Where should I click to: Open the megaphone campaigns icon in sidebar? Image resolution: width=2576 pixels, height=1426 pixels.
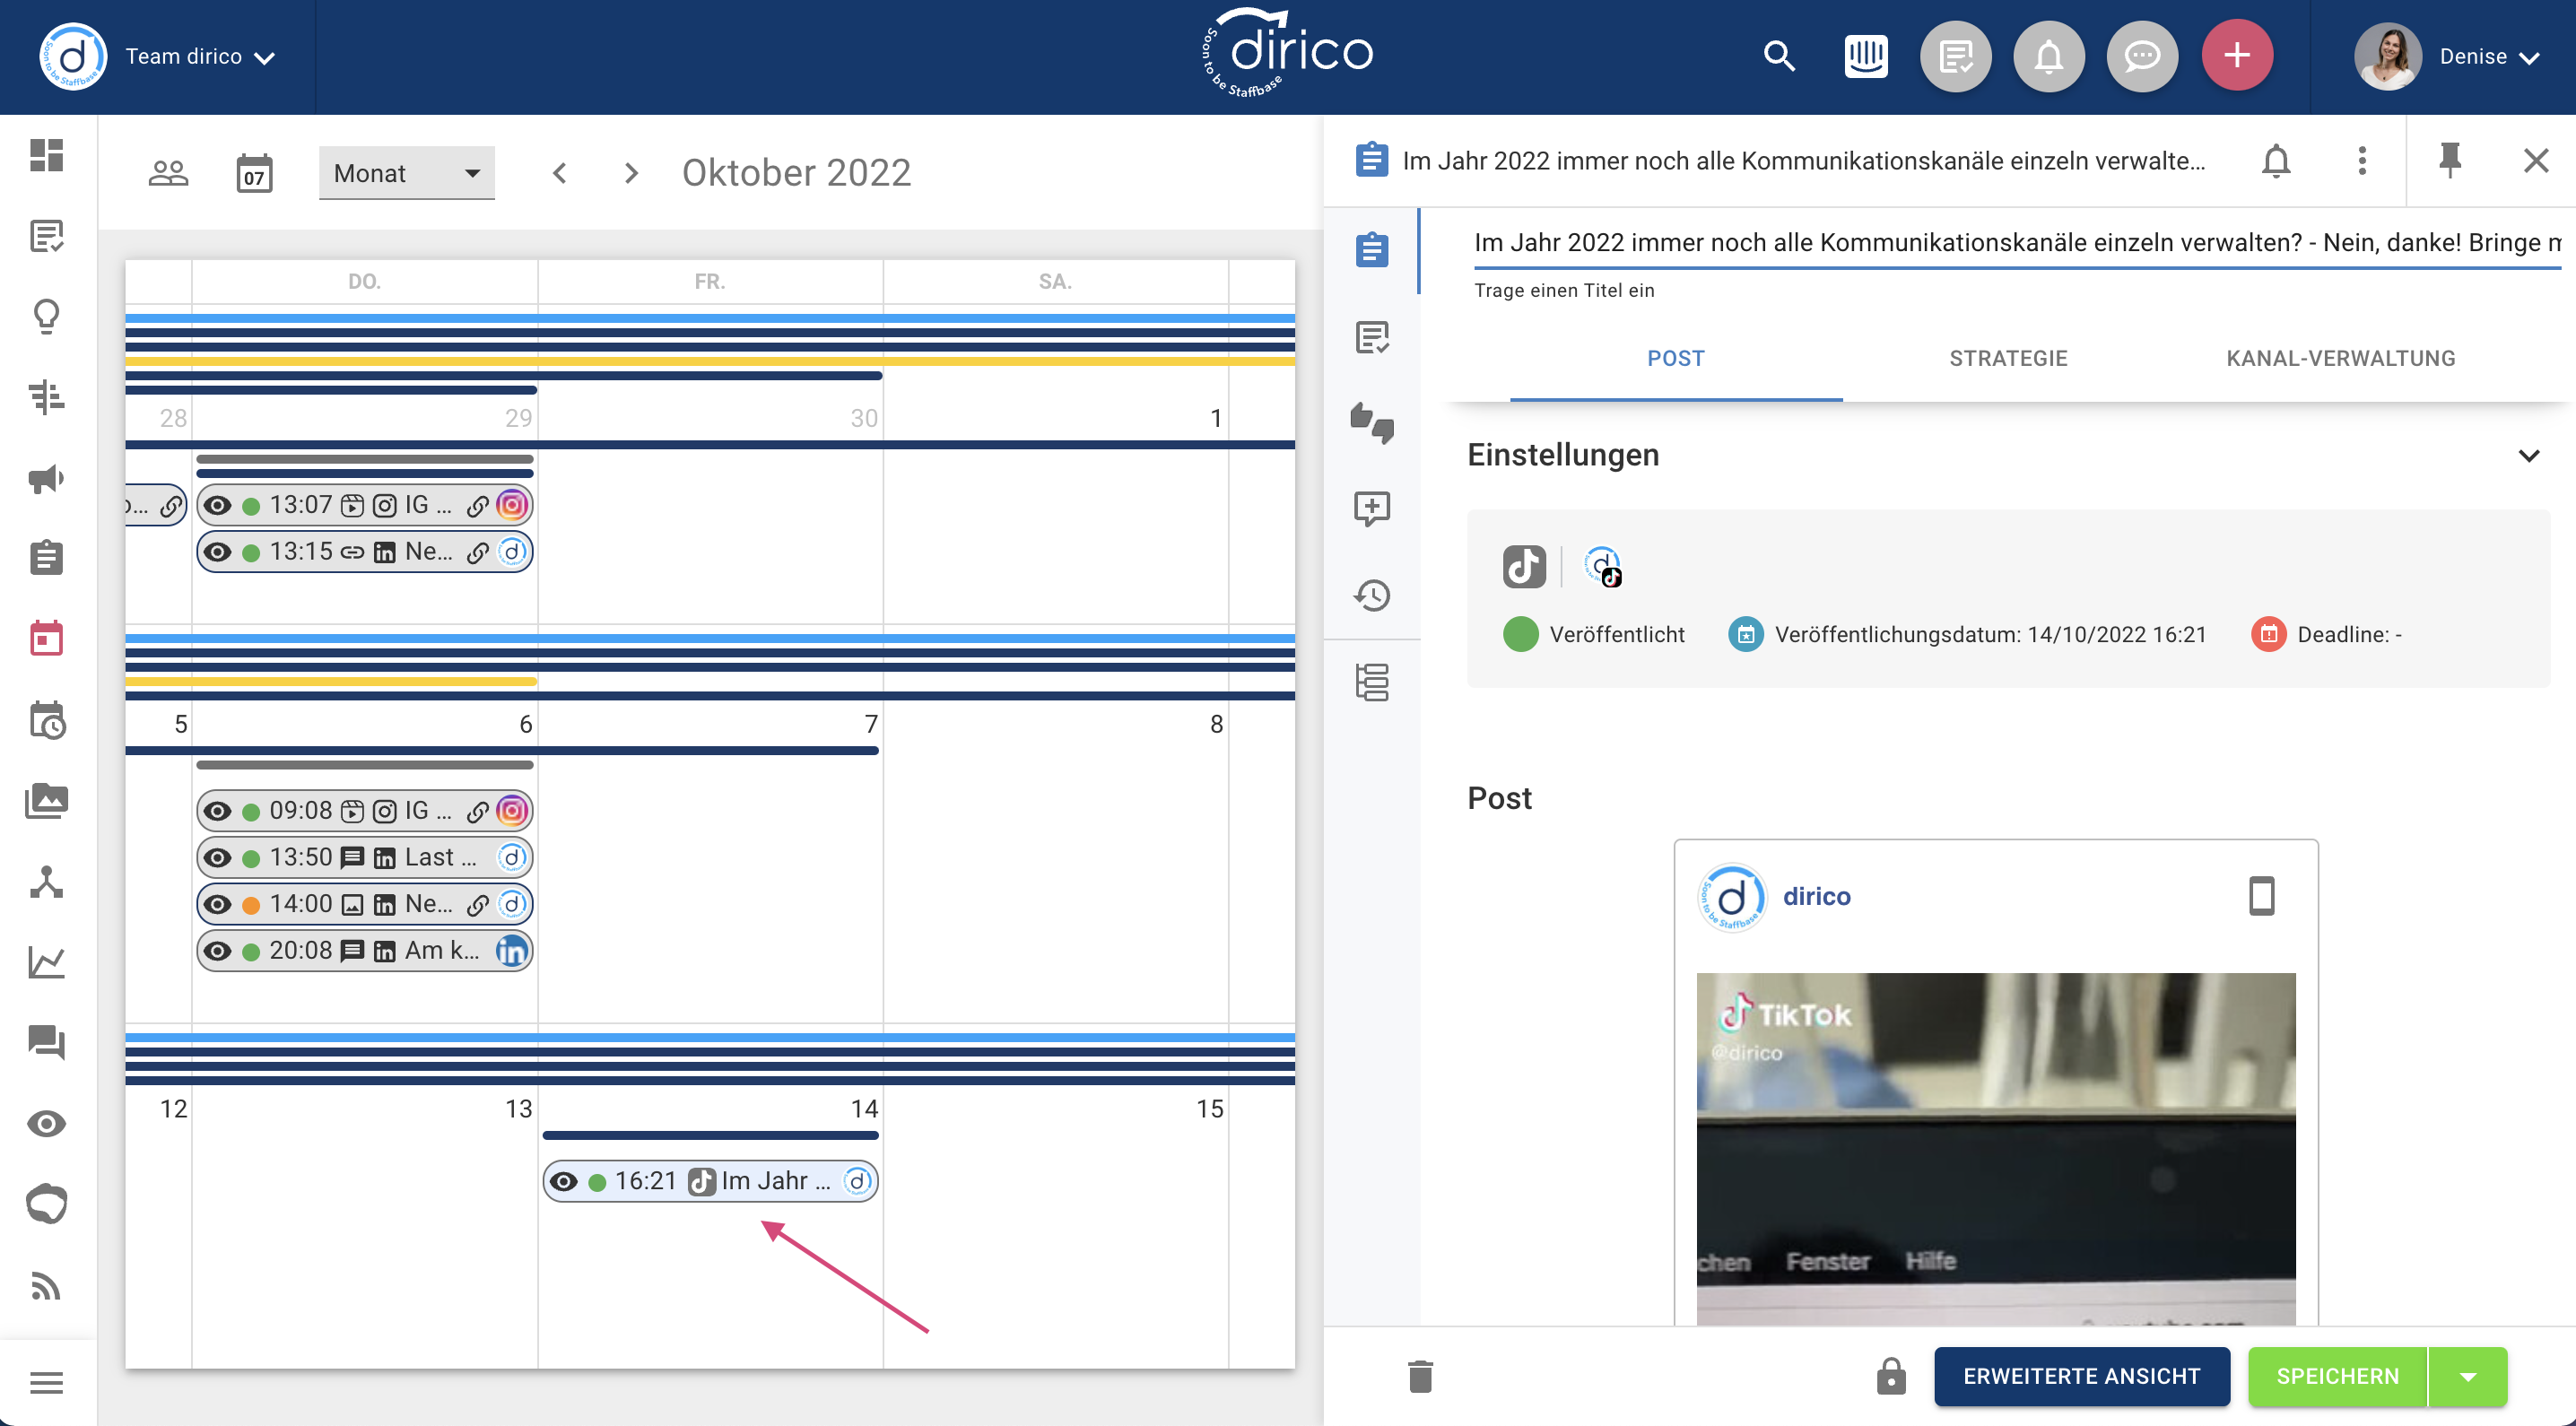(47, 479)
